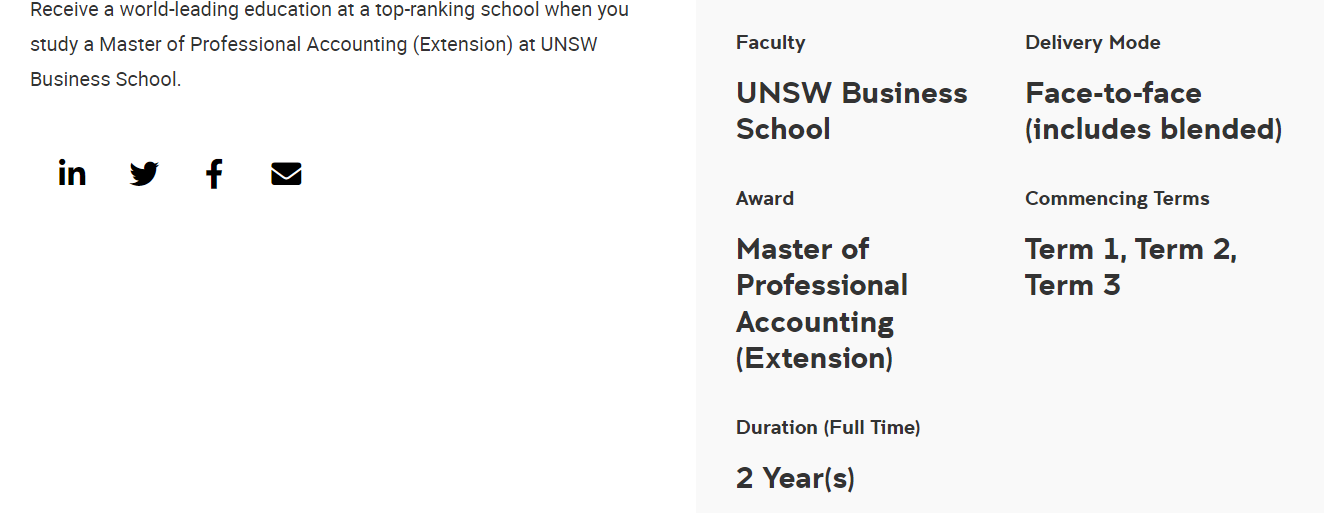This screenshot has width=1326, height=513.
Task: Click "Term 3" under Commencing Terms
Action: click(x=1073, y=285)
